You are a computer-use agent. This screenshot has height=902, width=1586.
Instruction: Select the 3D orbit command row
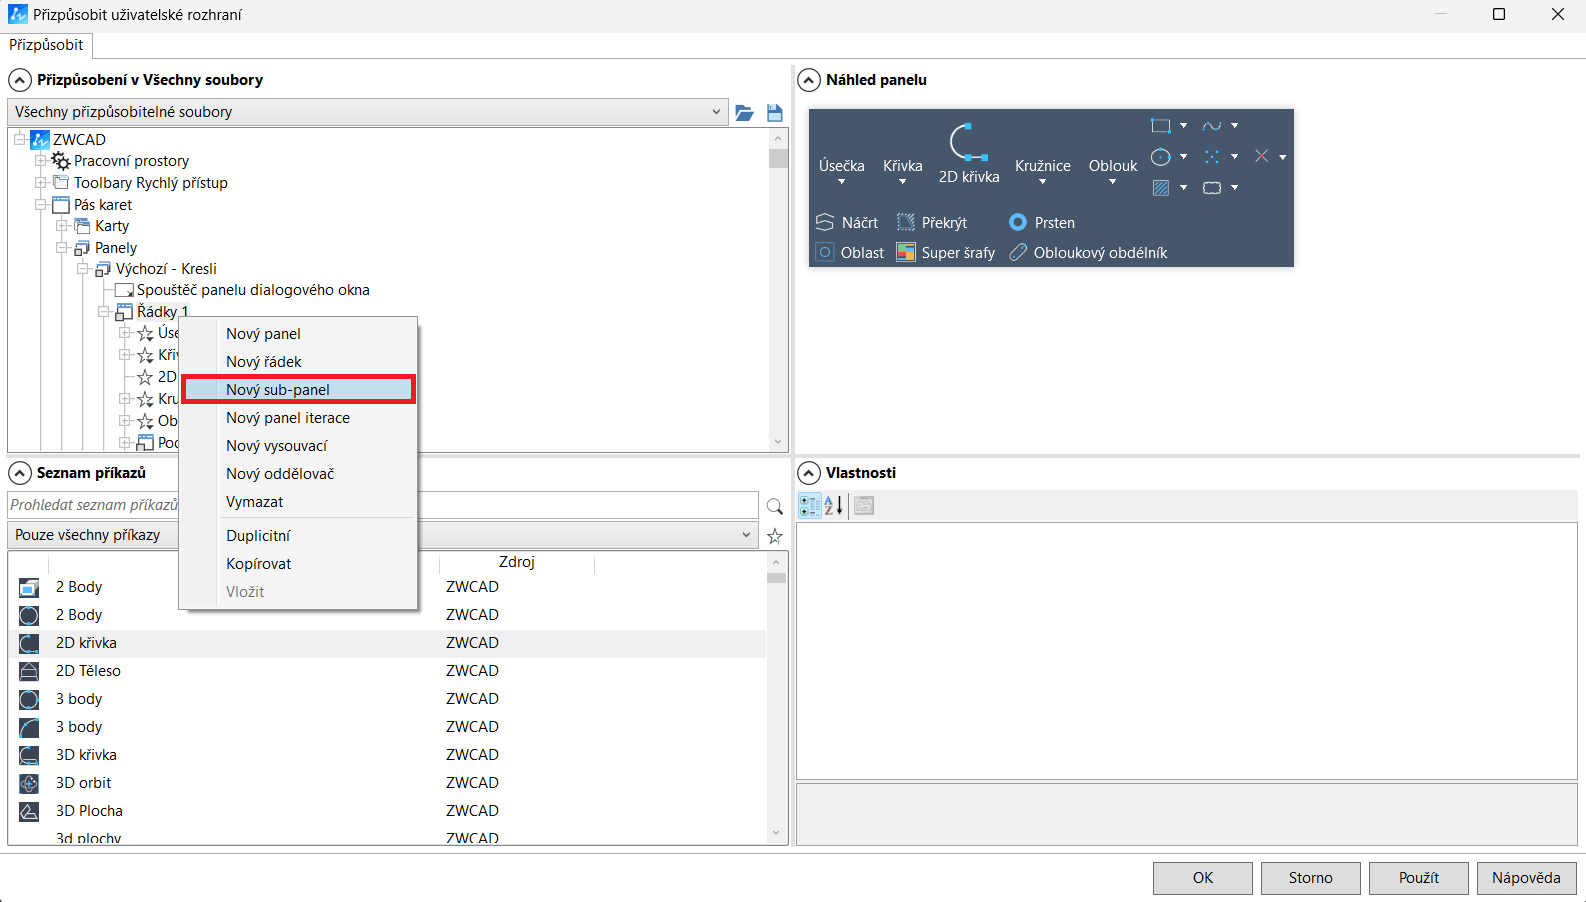(84, 783)
